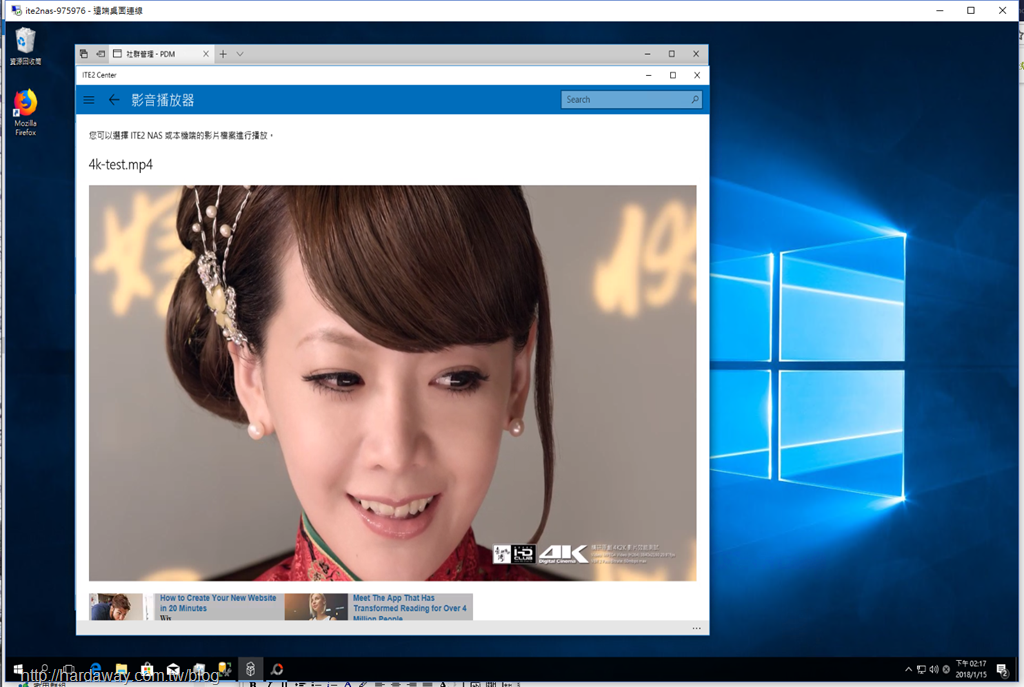1024x687 pixels.
Task: Expand the tab preview chevron in Edge
Action: [240, 54]
